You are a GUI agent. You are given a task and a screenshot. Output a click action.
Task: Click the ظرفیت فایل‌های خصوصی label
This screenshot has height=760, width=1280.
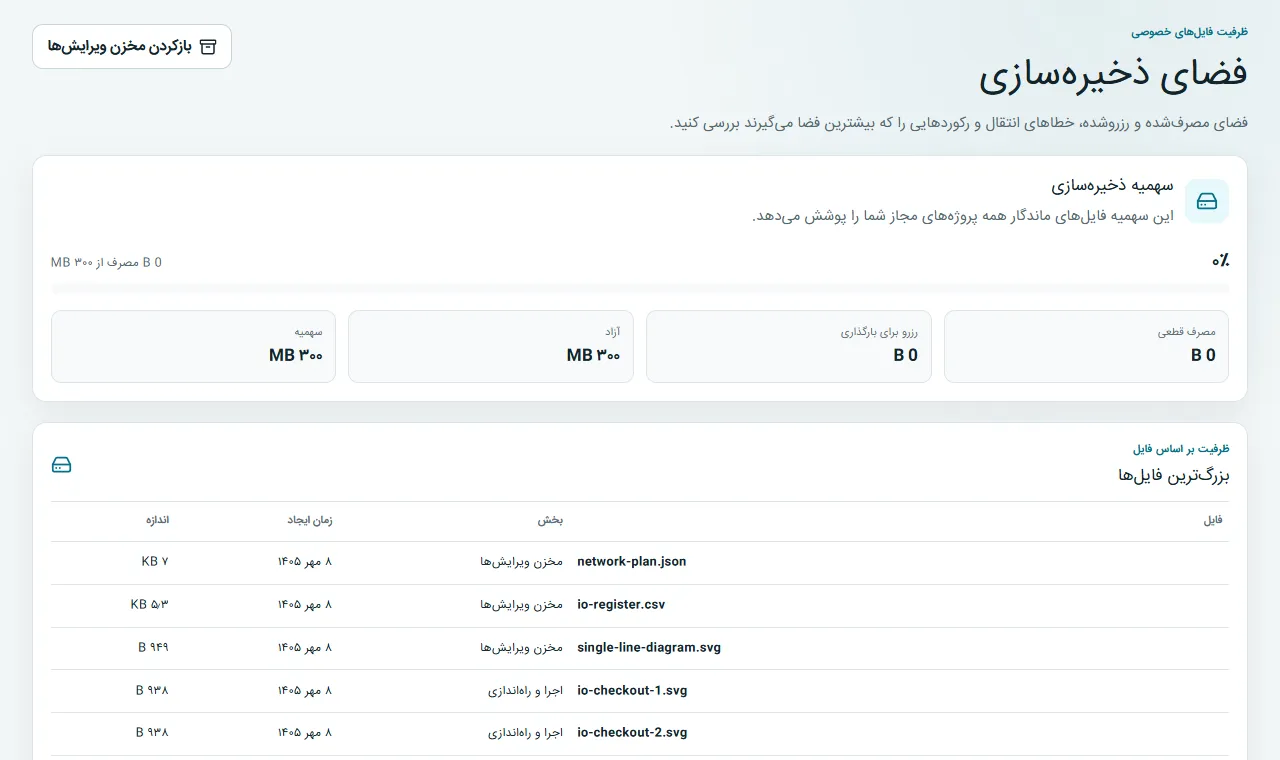1189,32
